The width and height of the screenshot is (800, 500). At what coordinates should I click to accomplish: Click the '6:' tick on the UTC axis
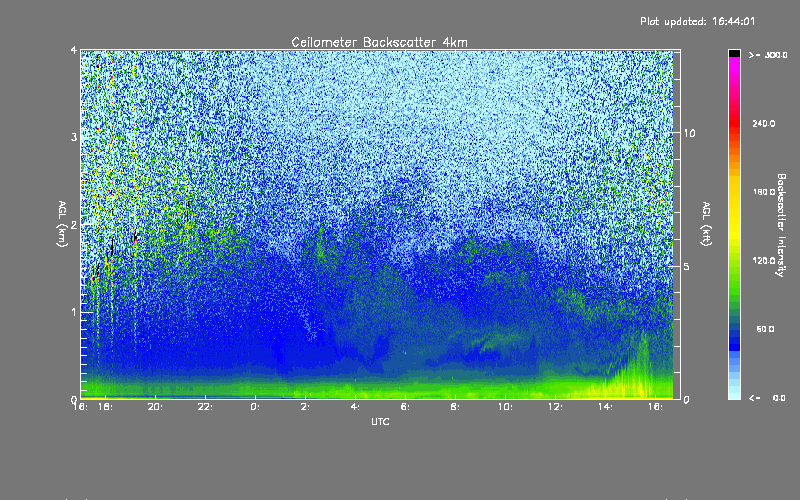point(405,407)
